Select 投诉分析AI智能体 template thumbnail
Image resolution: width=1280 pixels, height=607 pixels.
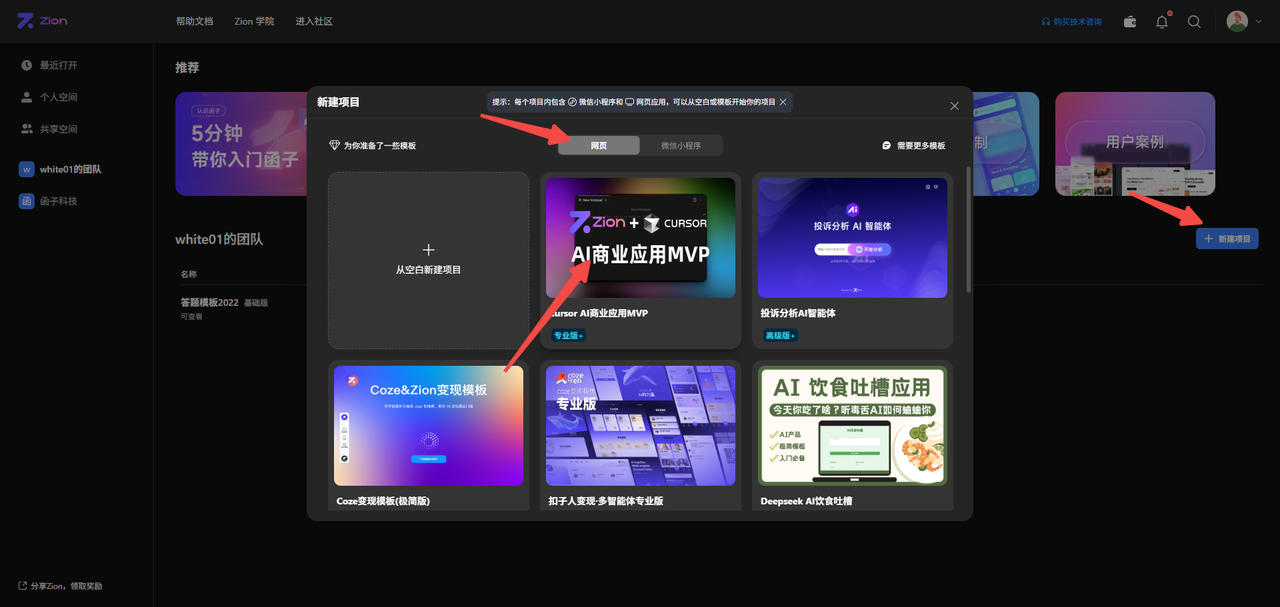(853, 238)
